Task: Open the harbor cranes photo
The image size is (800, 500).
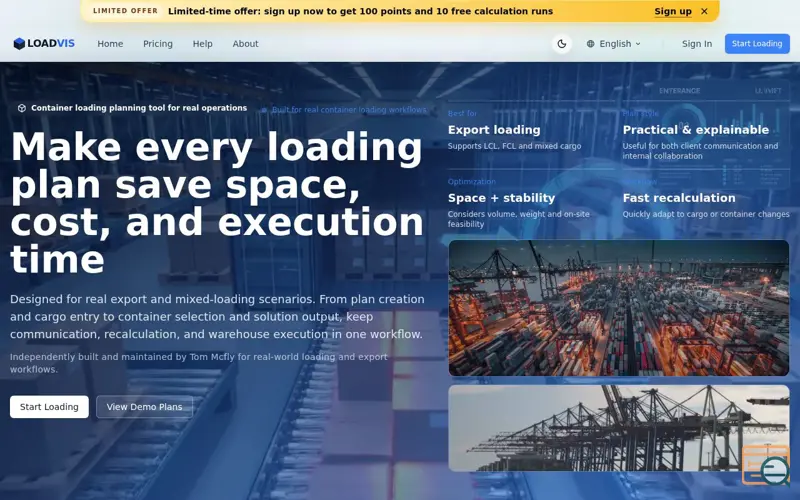Action: [x=619, y=428]
